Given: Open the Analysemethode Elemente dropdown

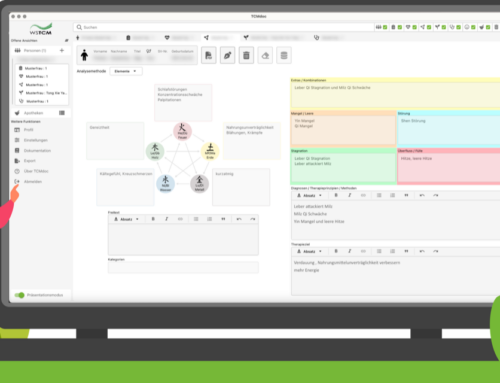Looking at the screenshot, I should click(x=126, y=71).
